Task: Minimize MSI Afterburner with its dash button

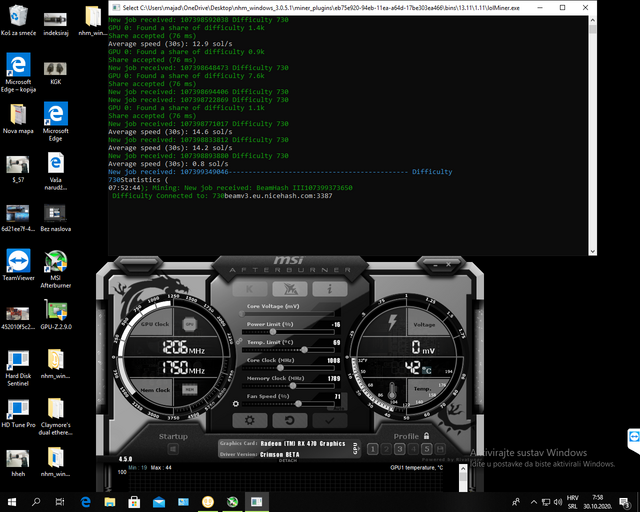Action: (435, 265)
